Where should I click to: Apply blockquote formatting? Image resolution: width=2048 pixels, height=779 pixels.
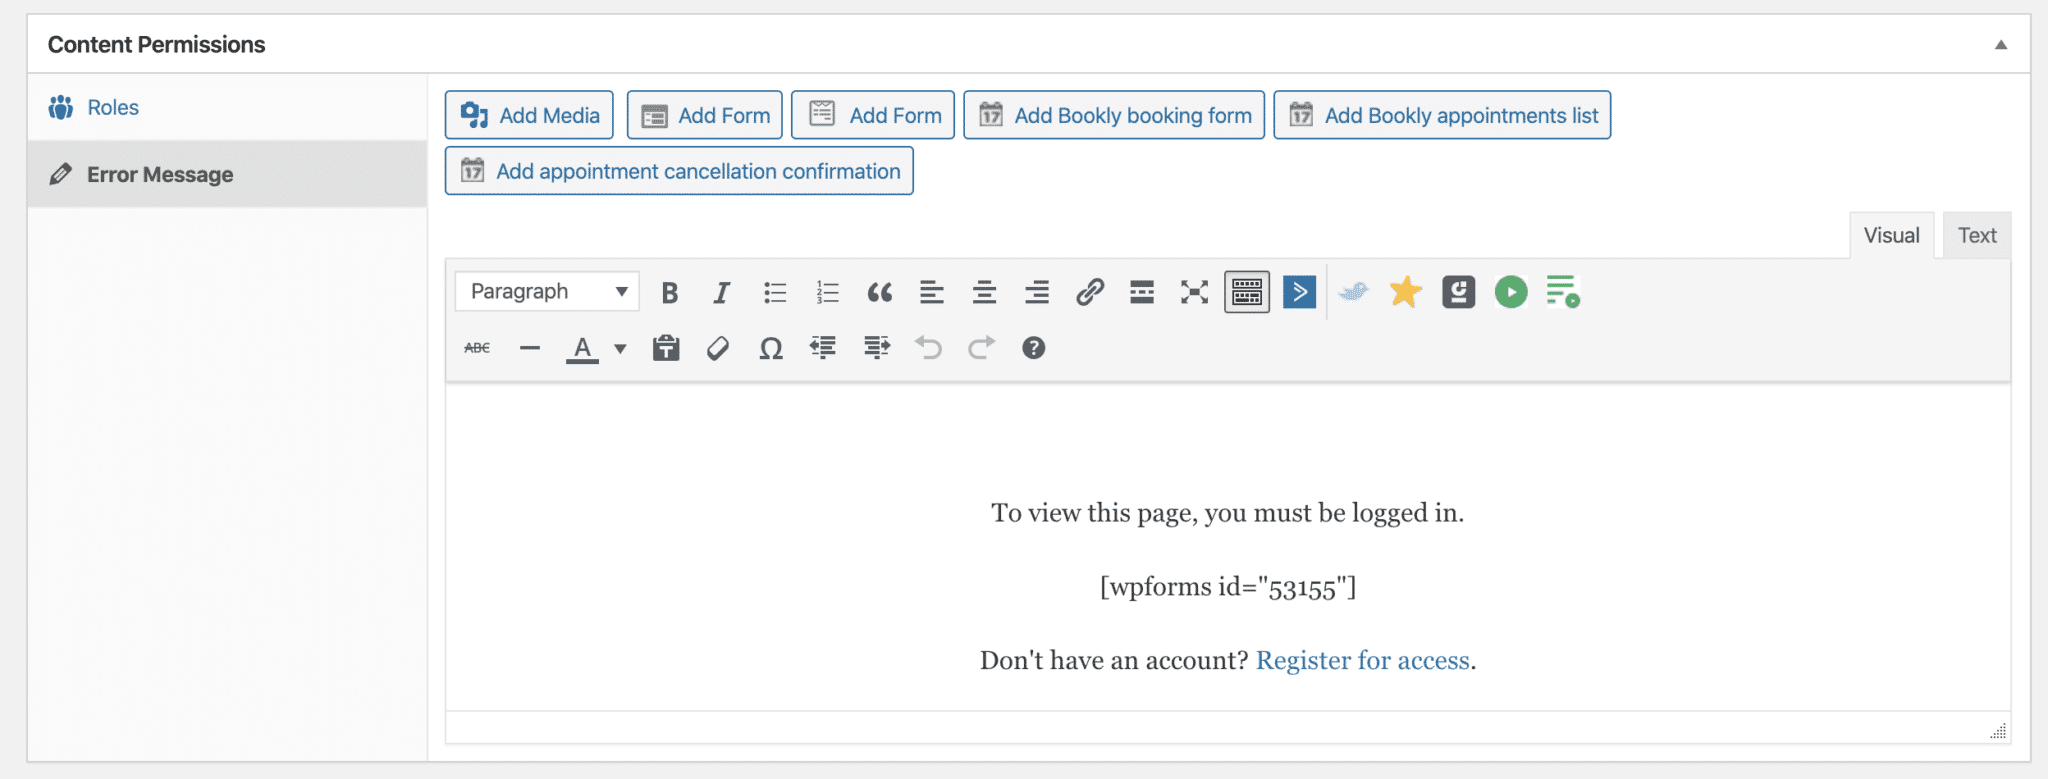(x=879, y=292)
